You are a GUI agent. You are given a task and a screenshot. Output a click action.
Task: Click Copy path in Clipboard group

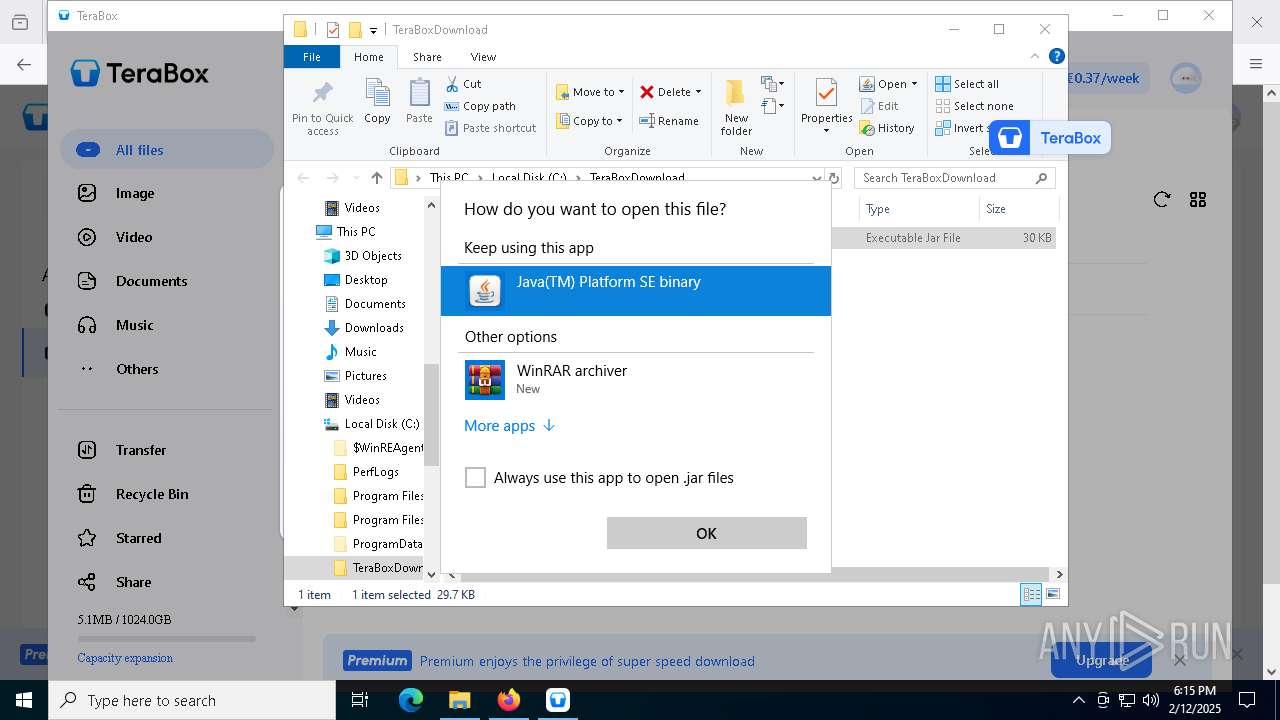click(480, 106)
